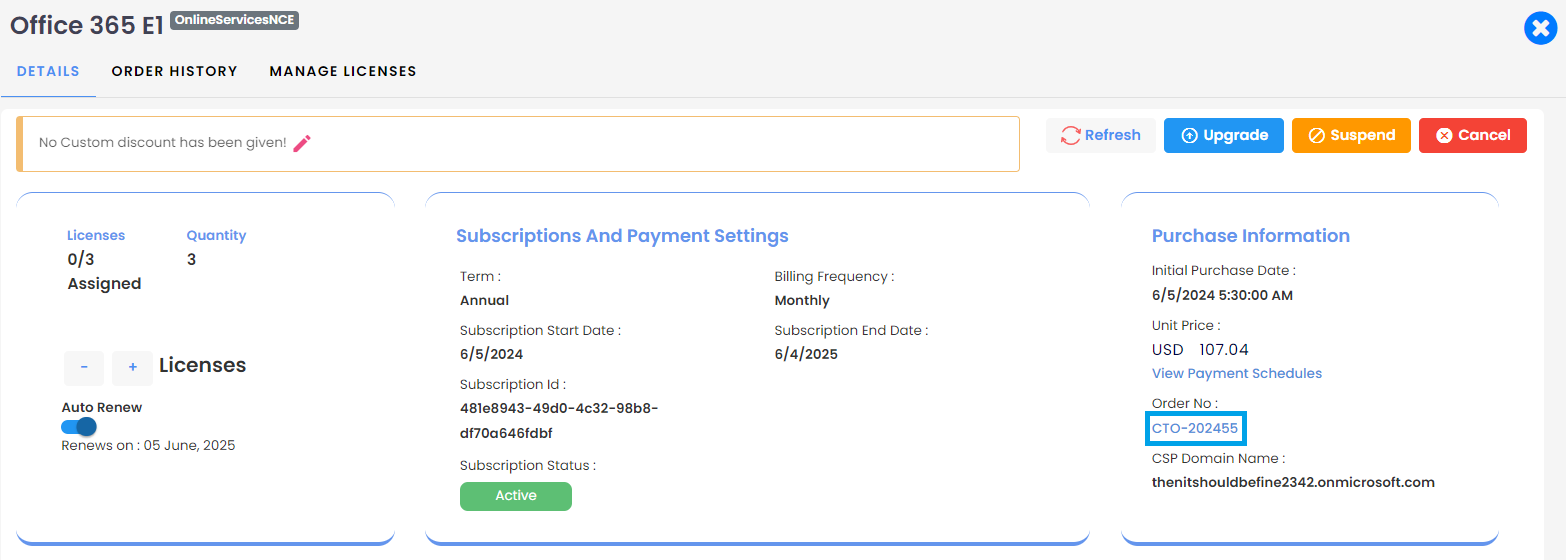Click the Purchase Information heading
Viewport: 1566px width, 560px height.
[x=1251, y=236]
